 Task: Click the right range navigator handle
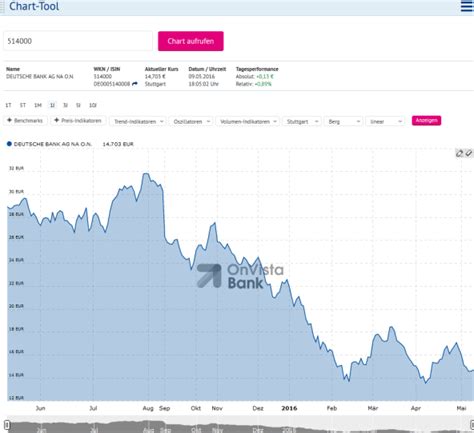[x=472, y=425]
